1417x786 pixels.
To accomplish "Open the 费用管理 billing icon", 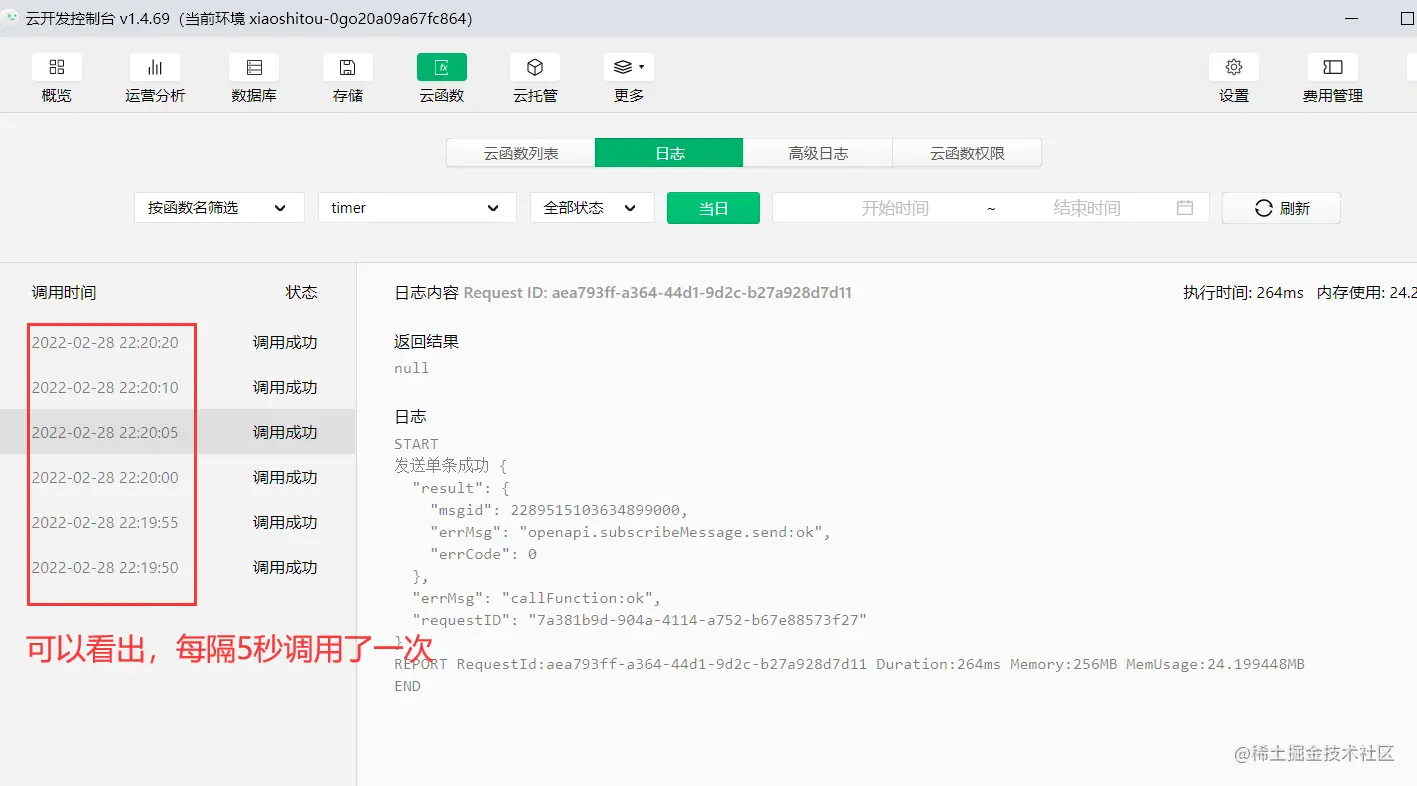I will [x=1333, y=67].
